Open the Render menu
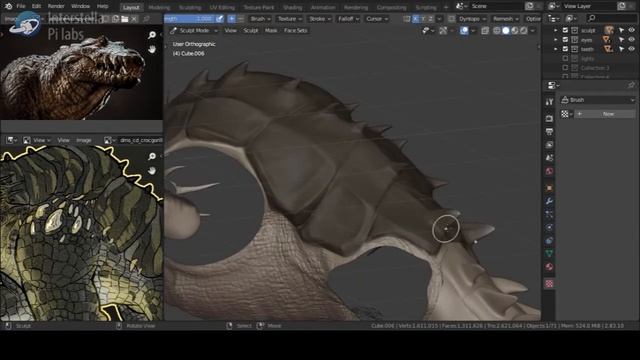 pyautogui.click(x=56, y=7)
